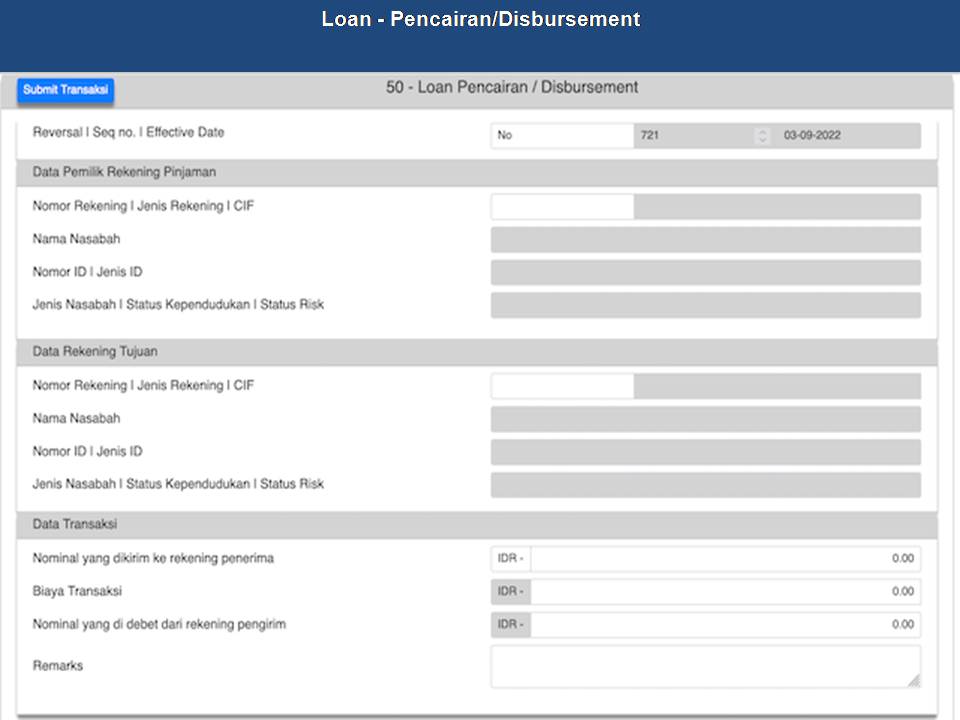Open IDR currency selector for nominal dikirim
Image resolution: width=960 pixels, height=720 pixels.
point(511,559)
